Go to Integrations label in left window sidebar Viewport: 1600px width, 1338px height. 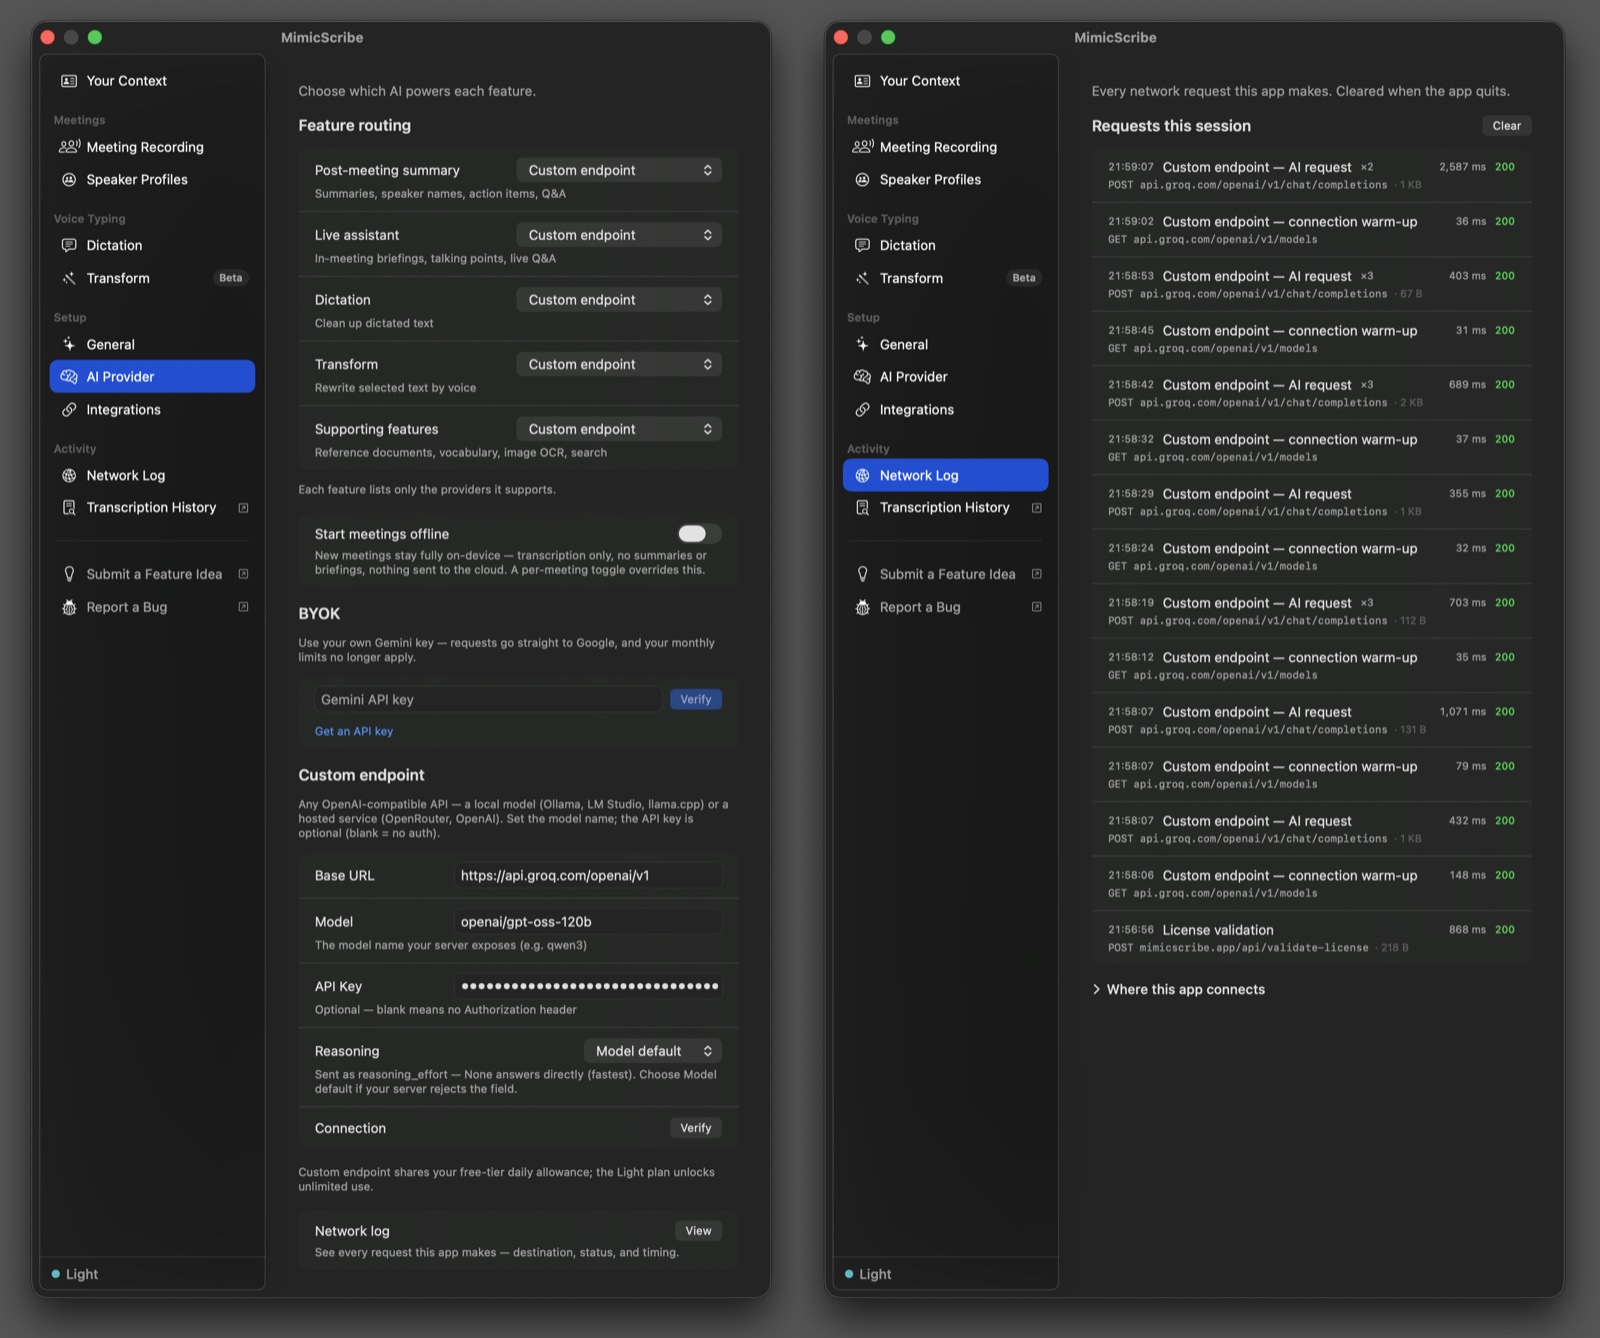pos(123,410)
